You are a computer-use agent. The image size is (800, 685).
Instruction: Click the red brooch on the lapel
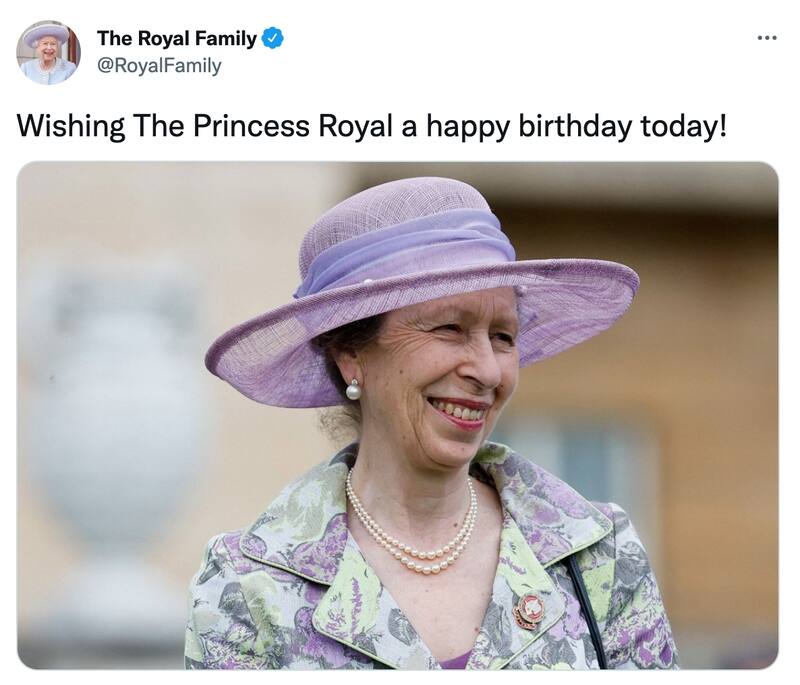coord(528,609)
